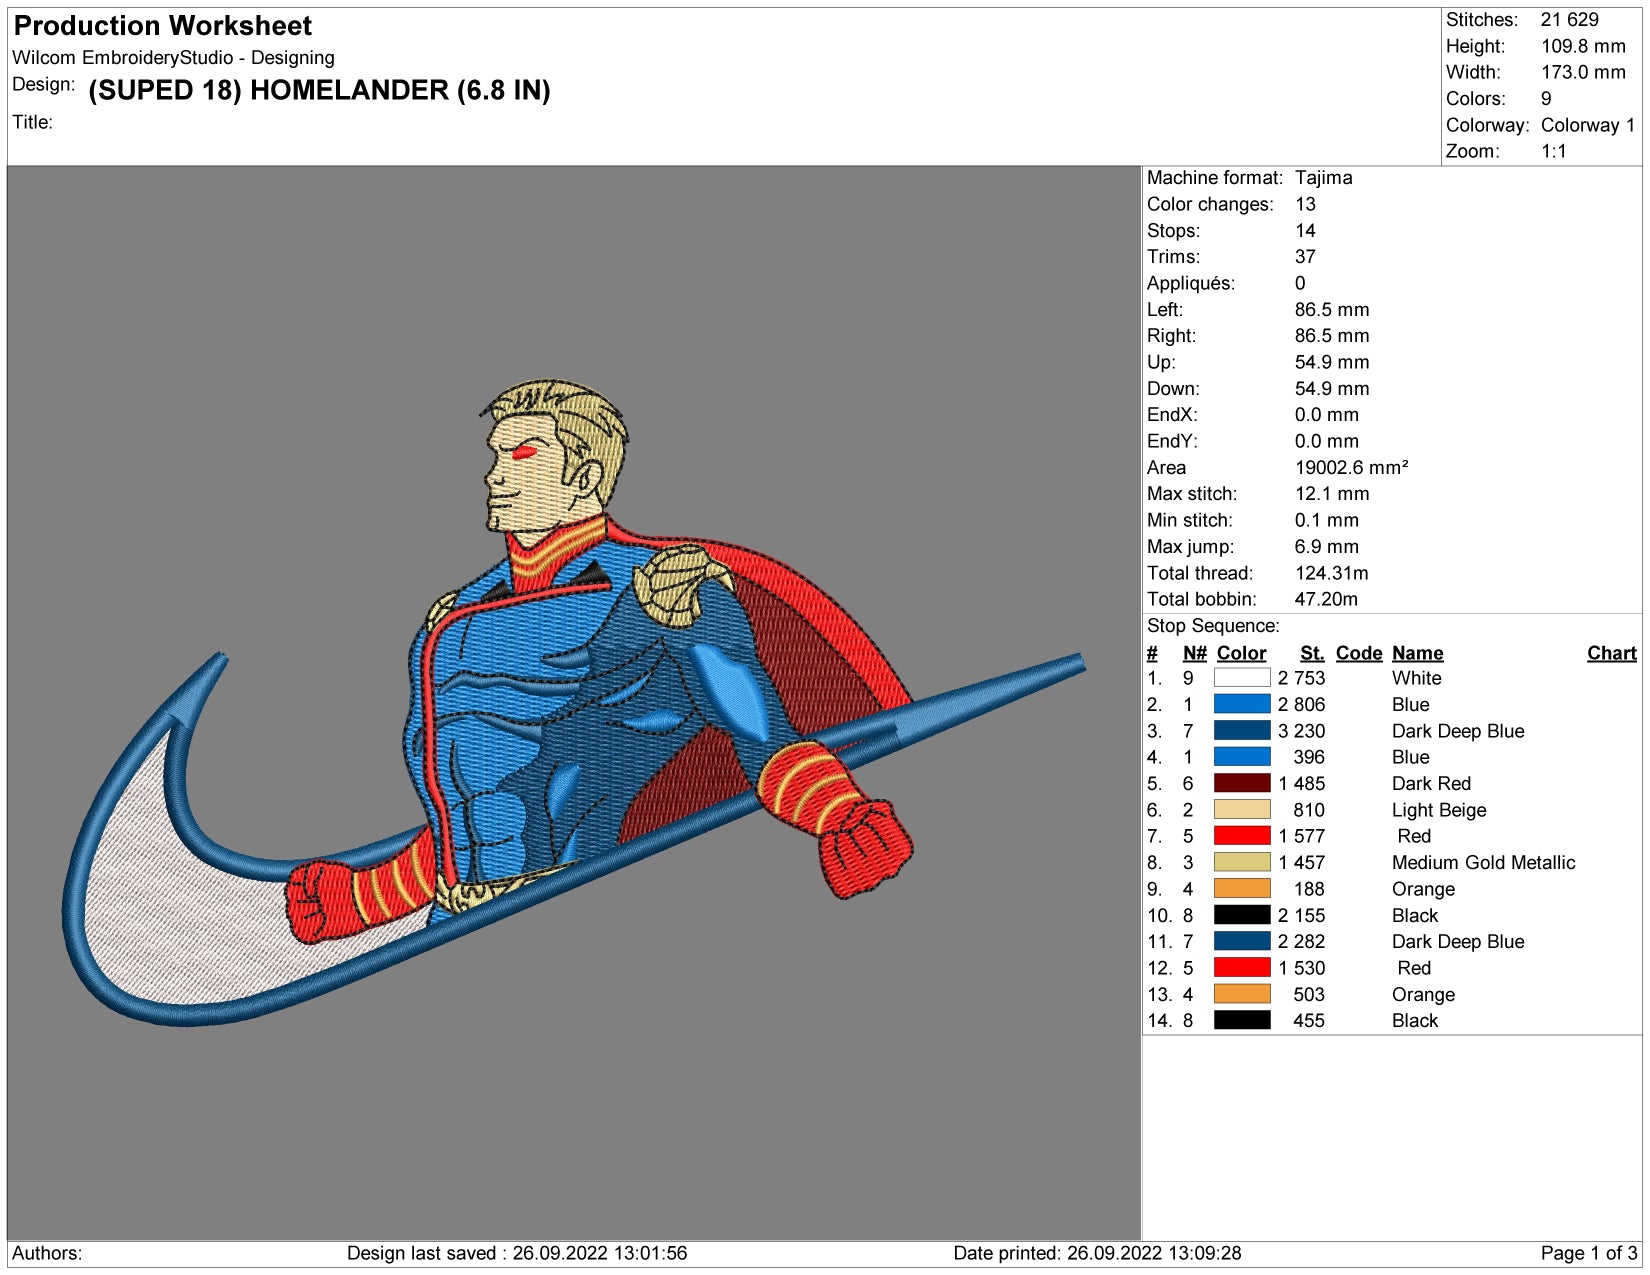Click stitch count '2 155' in stop 10
The image size is (1650, 1275).
[1301, 915]
